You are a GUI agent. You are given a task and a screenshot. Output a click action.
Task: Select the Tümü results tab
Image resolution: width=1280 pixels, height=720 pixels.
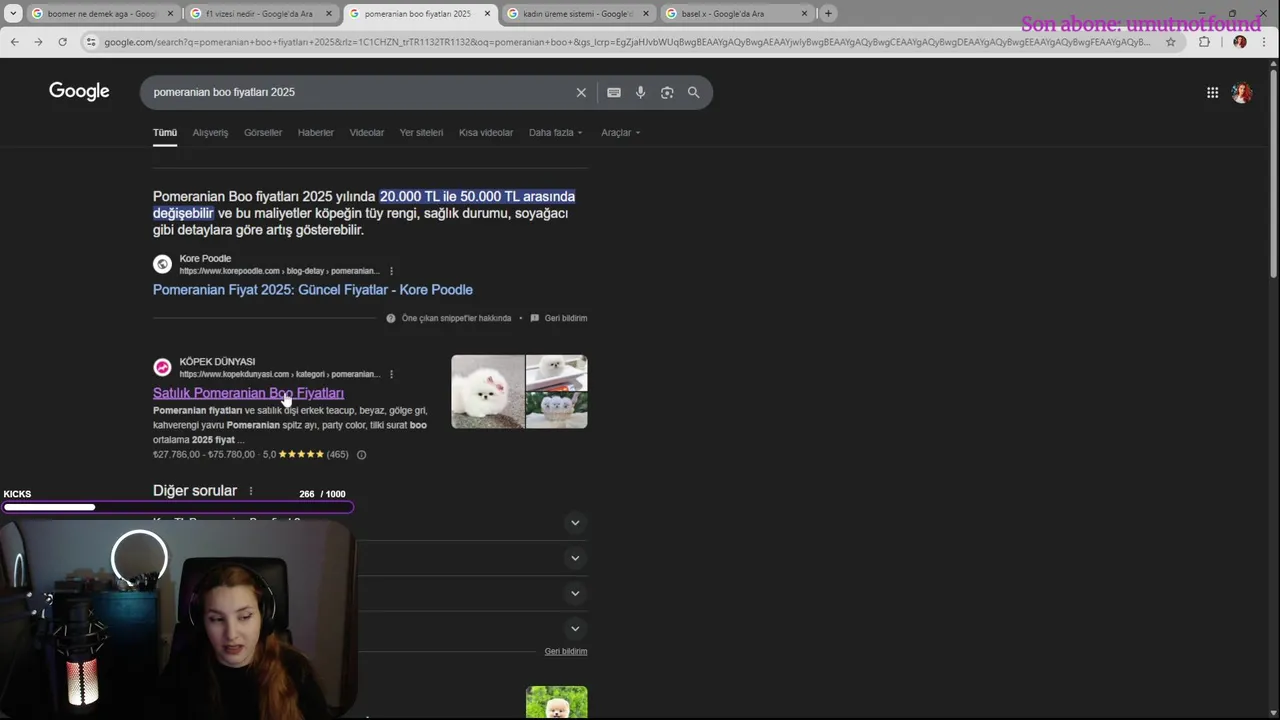(x=165, y=133)
